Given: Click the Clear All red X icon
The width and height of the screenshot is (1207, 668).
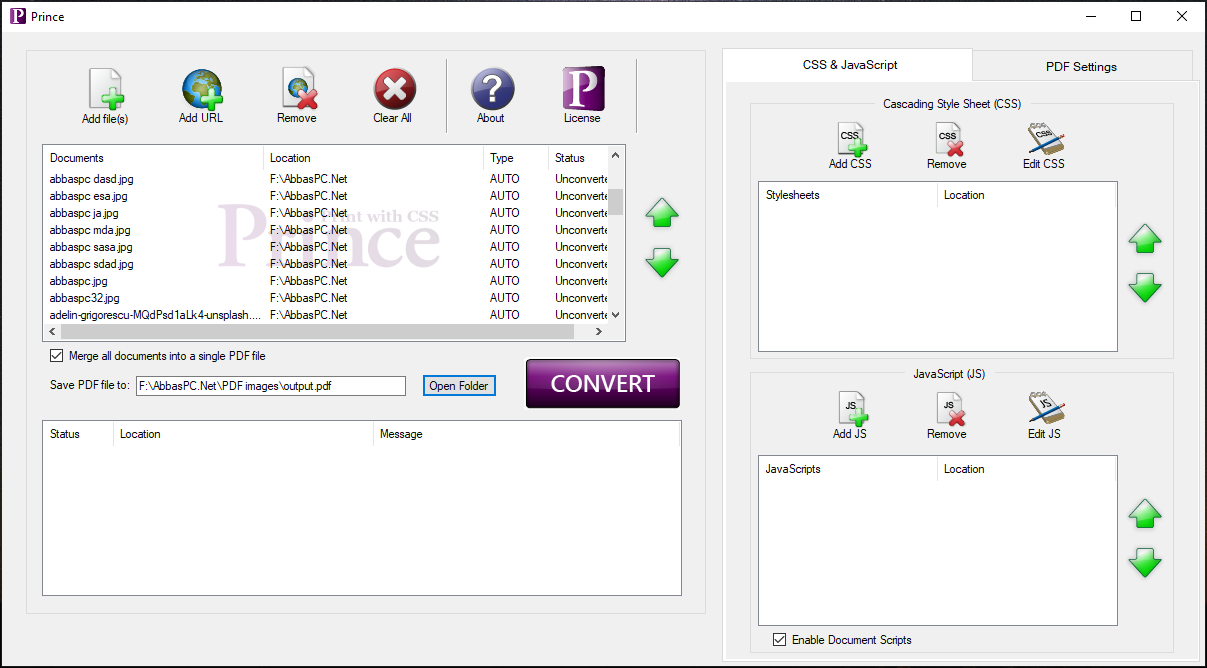Looking at the screenshot, I should tap(394, 89).
